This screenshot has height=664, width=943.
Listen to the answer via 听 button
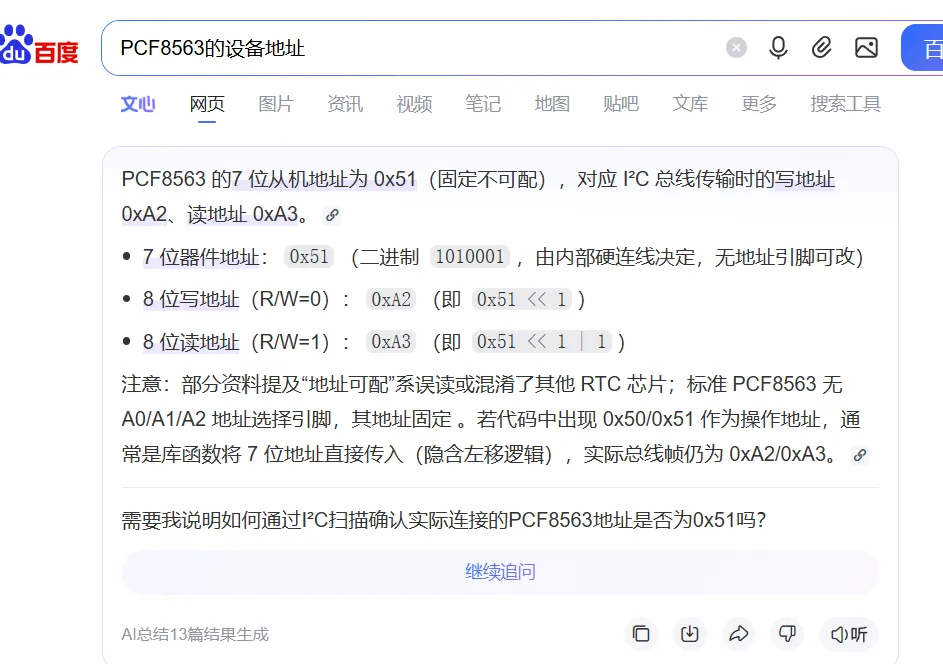(x=849, y=634)
